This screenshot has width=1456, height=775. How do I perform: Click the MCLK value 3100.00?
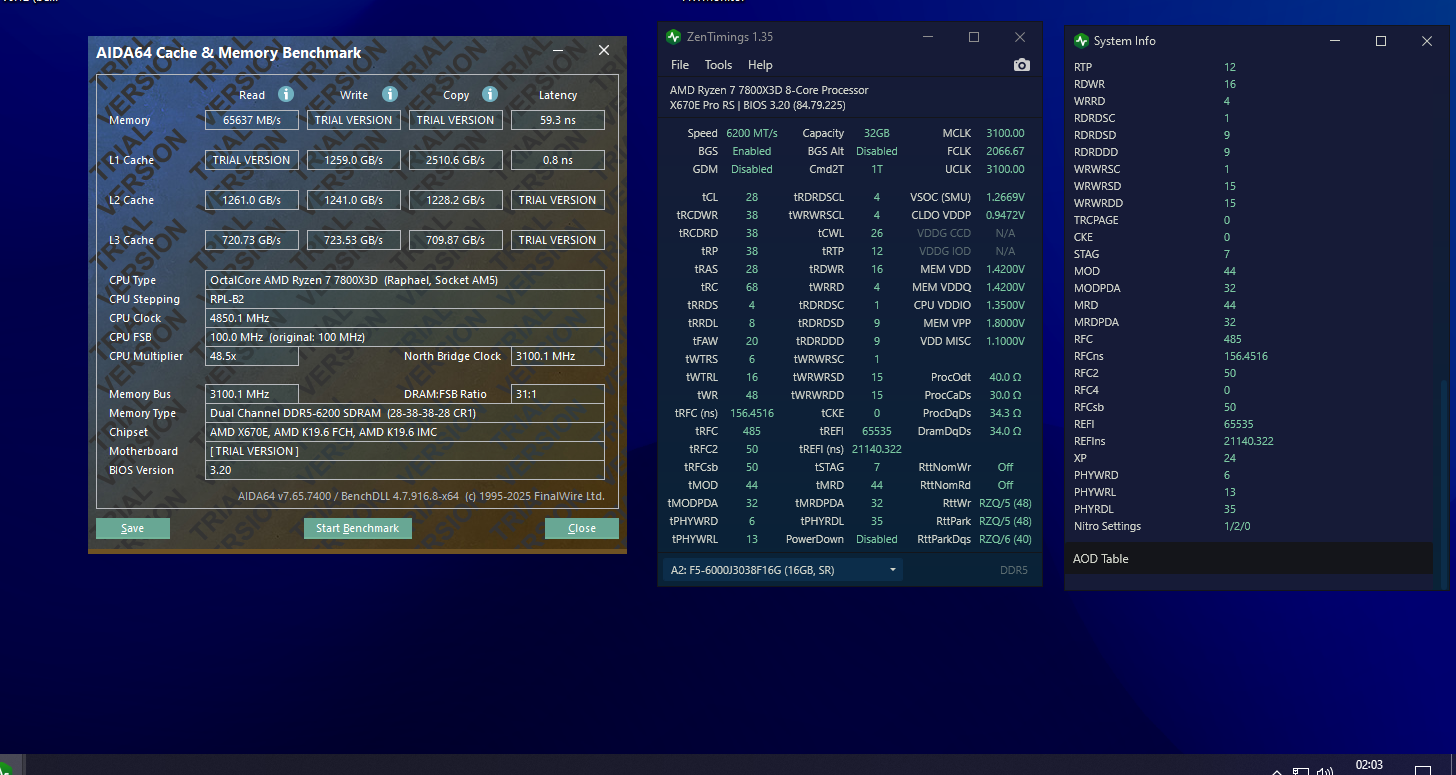(x=1005, y=133)
